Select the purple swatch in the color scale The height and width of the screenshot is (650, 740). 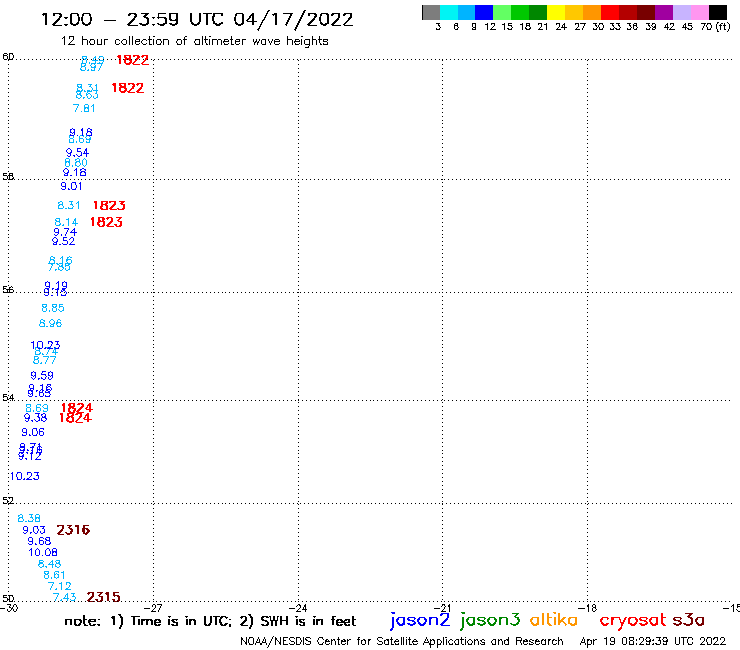coord(664,12)
